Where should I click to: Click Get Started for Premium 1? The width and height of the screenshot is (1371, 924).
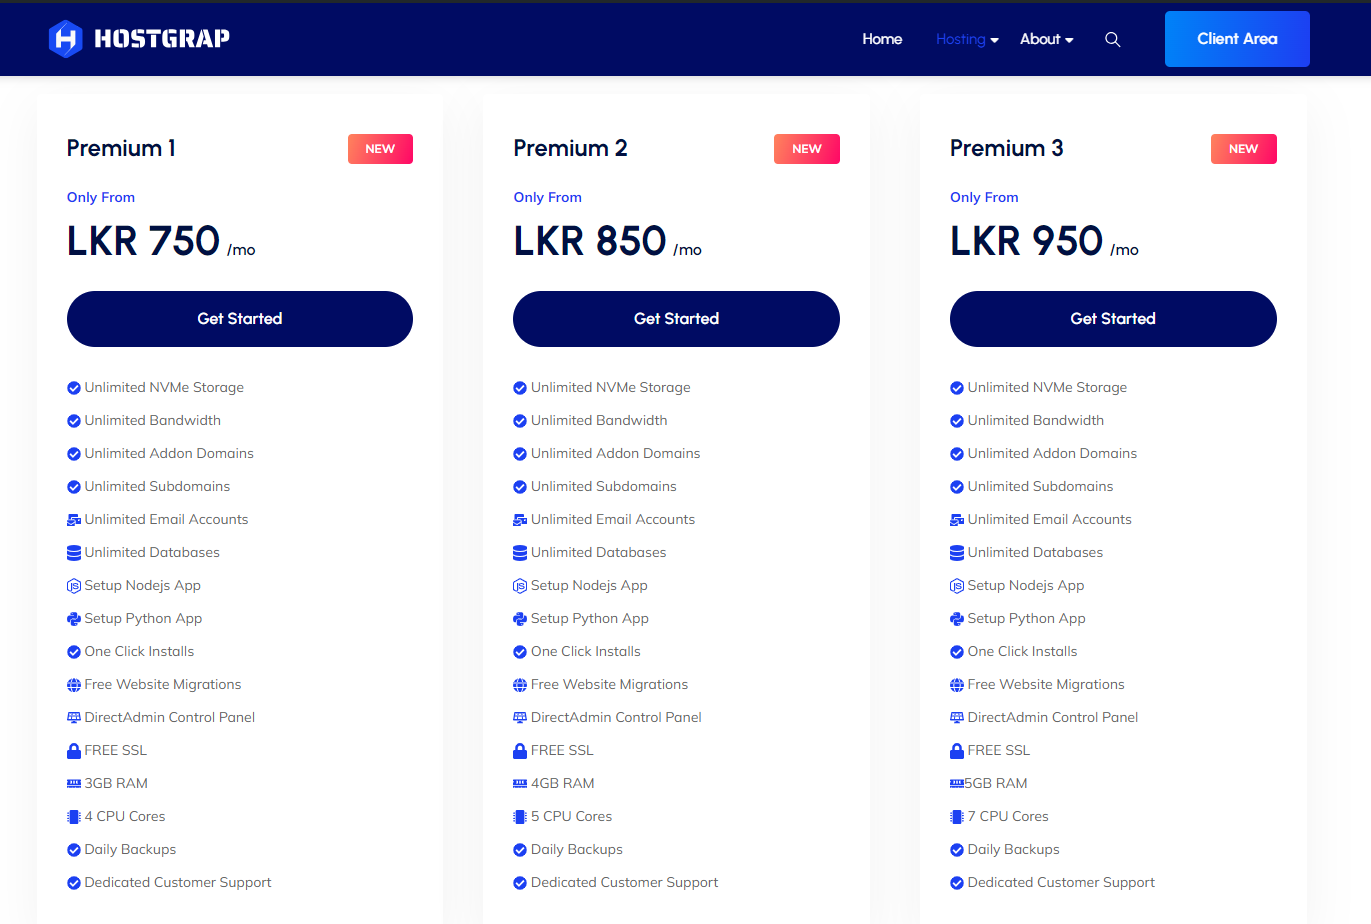tap(240, 319)
